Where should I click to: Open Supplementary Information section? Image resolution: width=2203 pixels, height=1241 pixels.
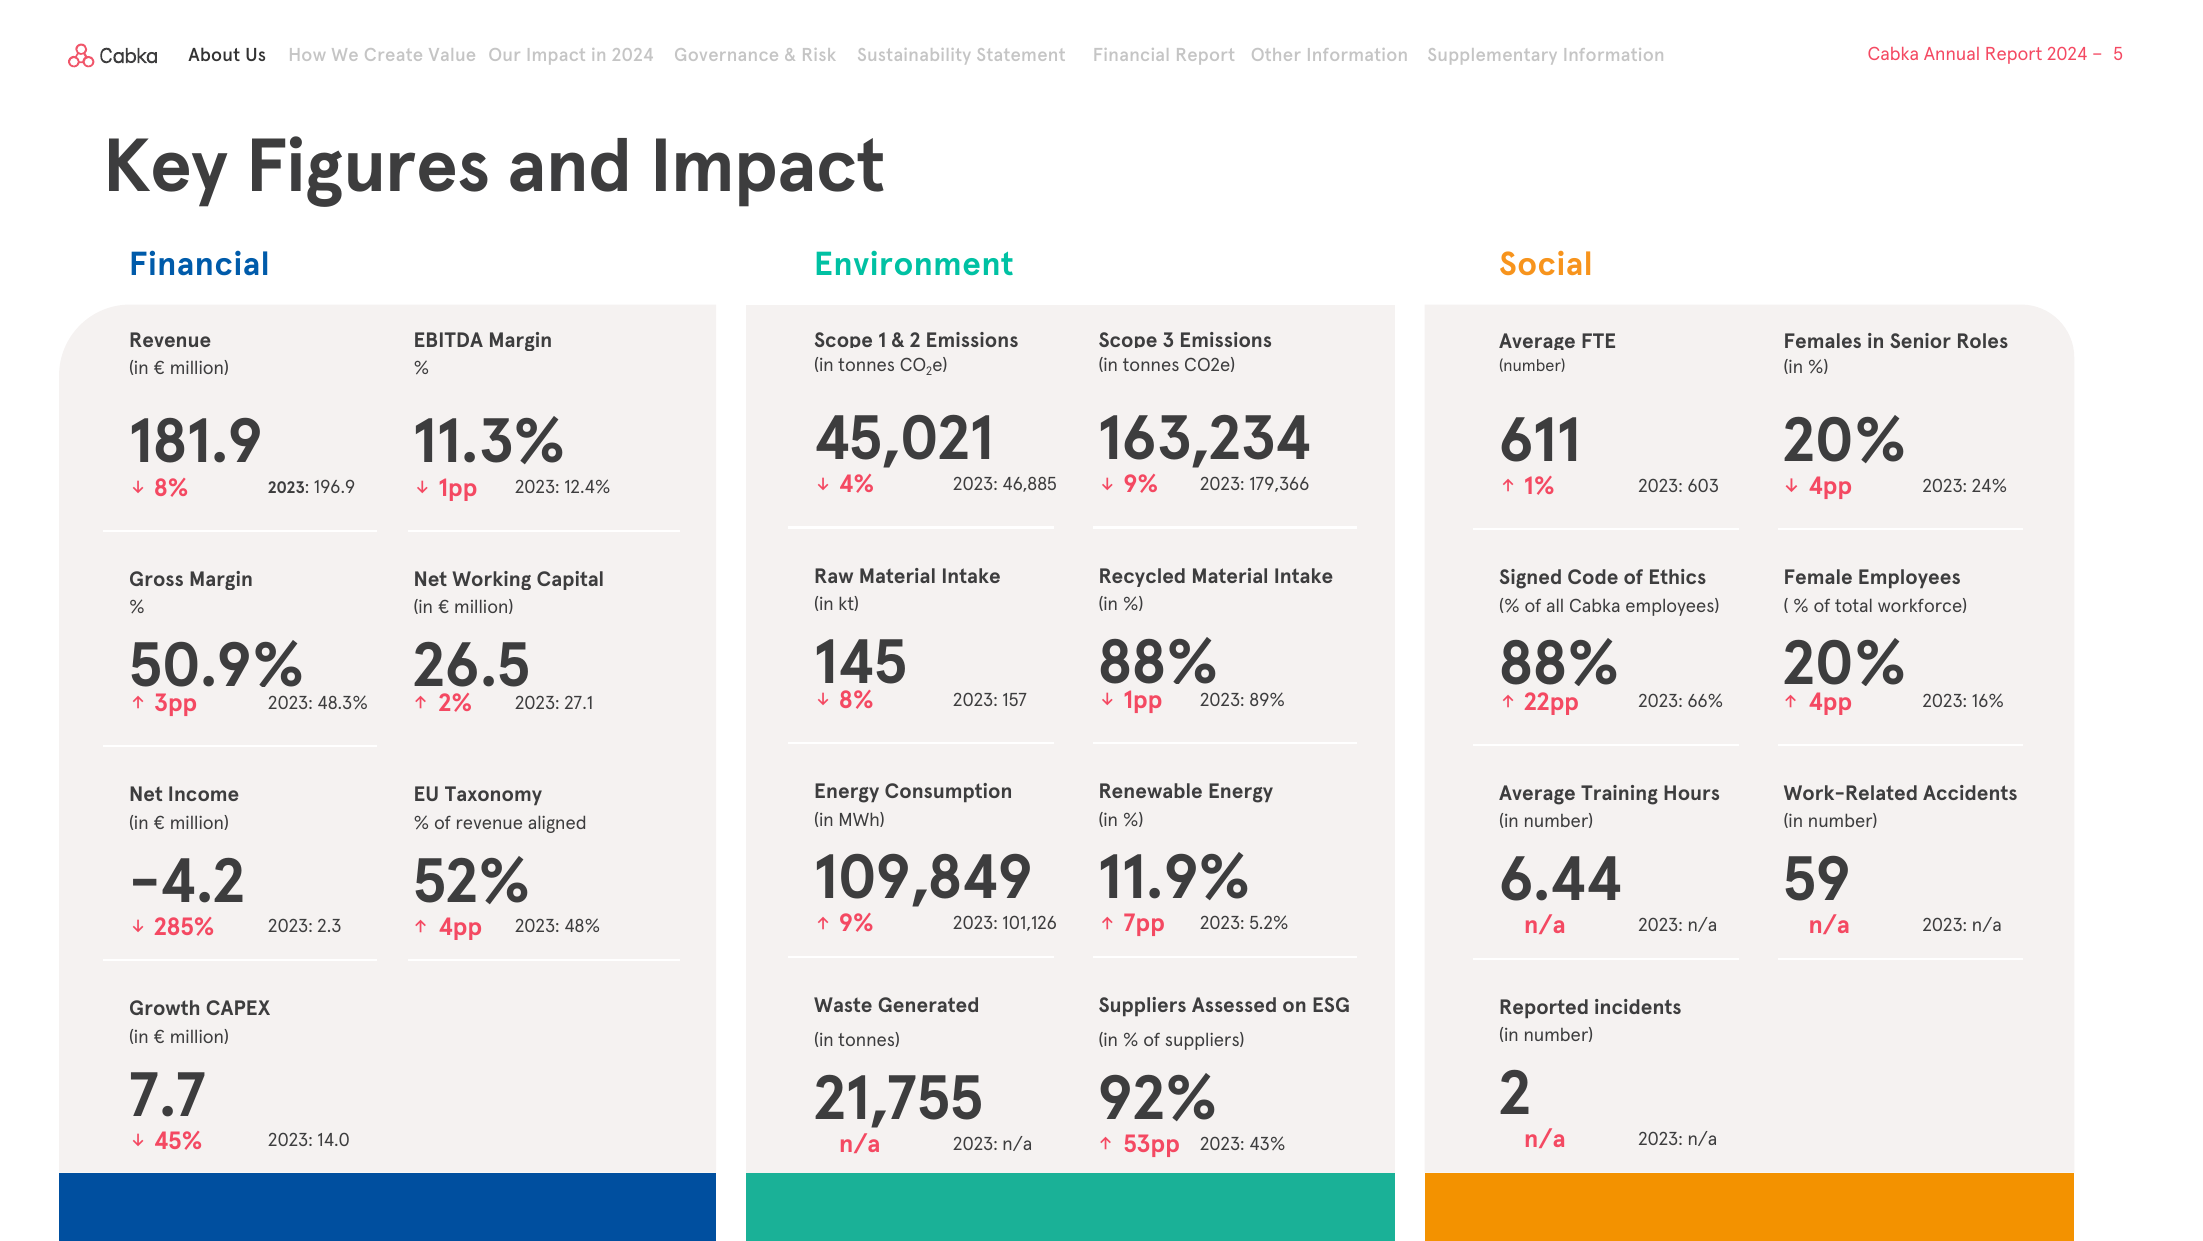click(1545, 55)
